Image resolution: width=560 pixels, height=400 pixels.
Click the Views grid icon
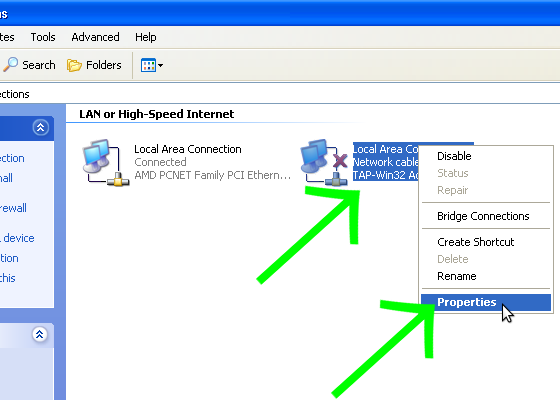(148, 65)
